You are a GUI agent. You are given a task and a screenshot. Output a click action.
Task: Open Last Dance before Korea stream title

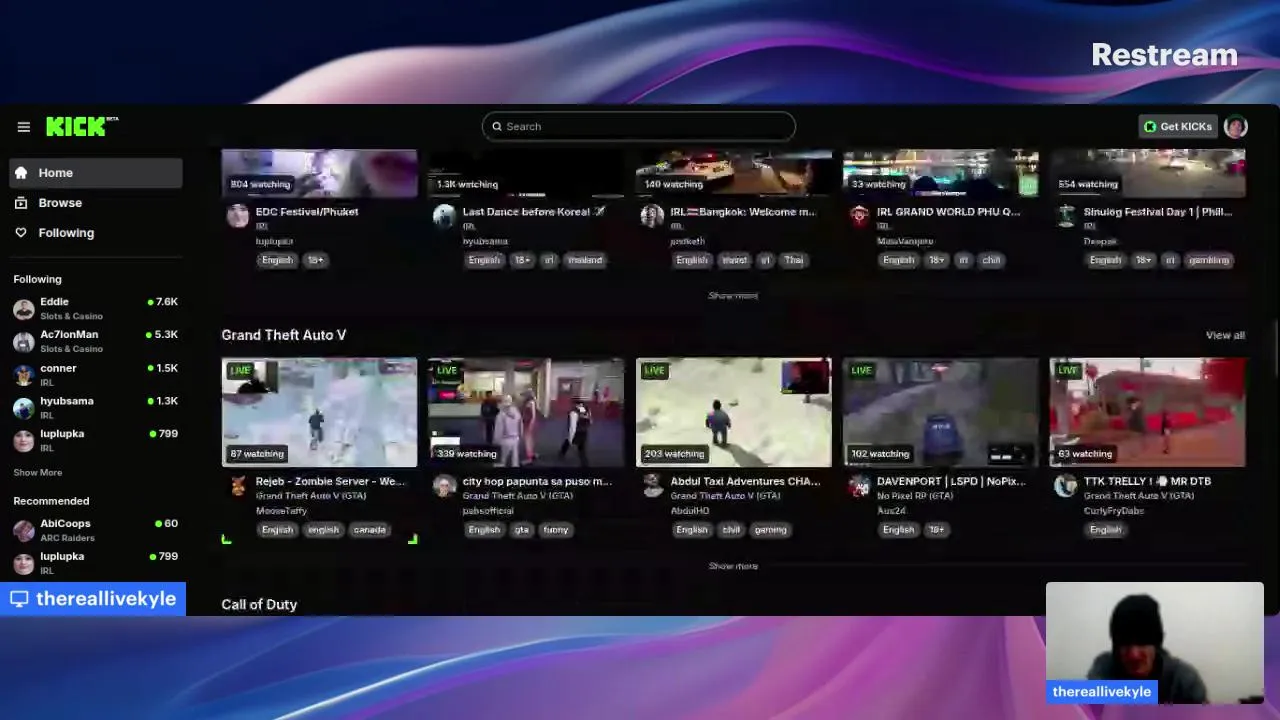534,212
